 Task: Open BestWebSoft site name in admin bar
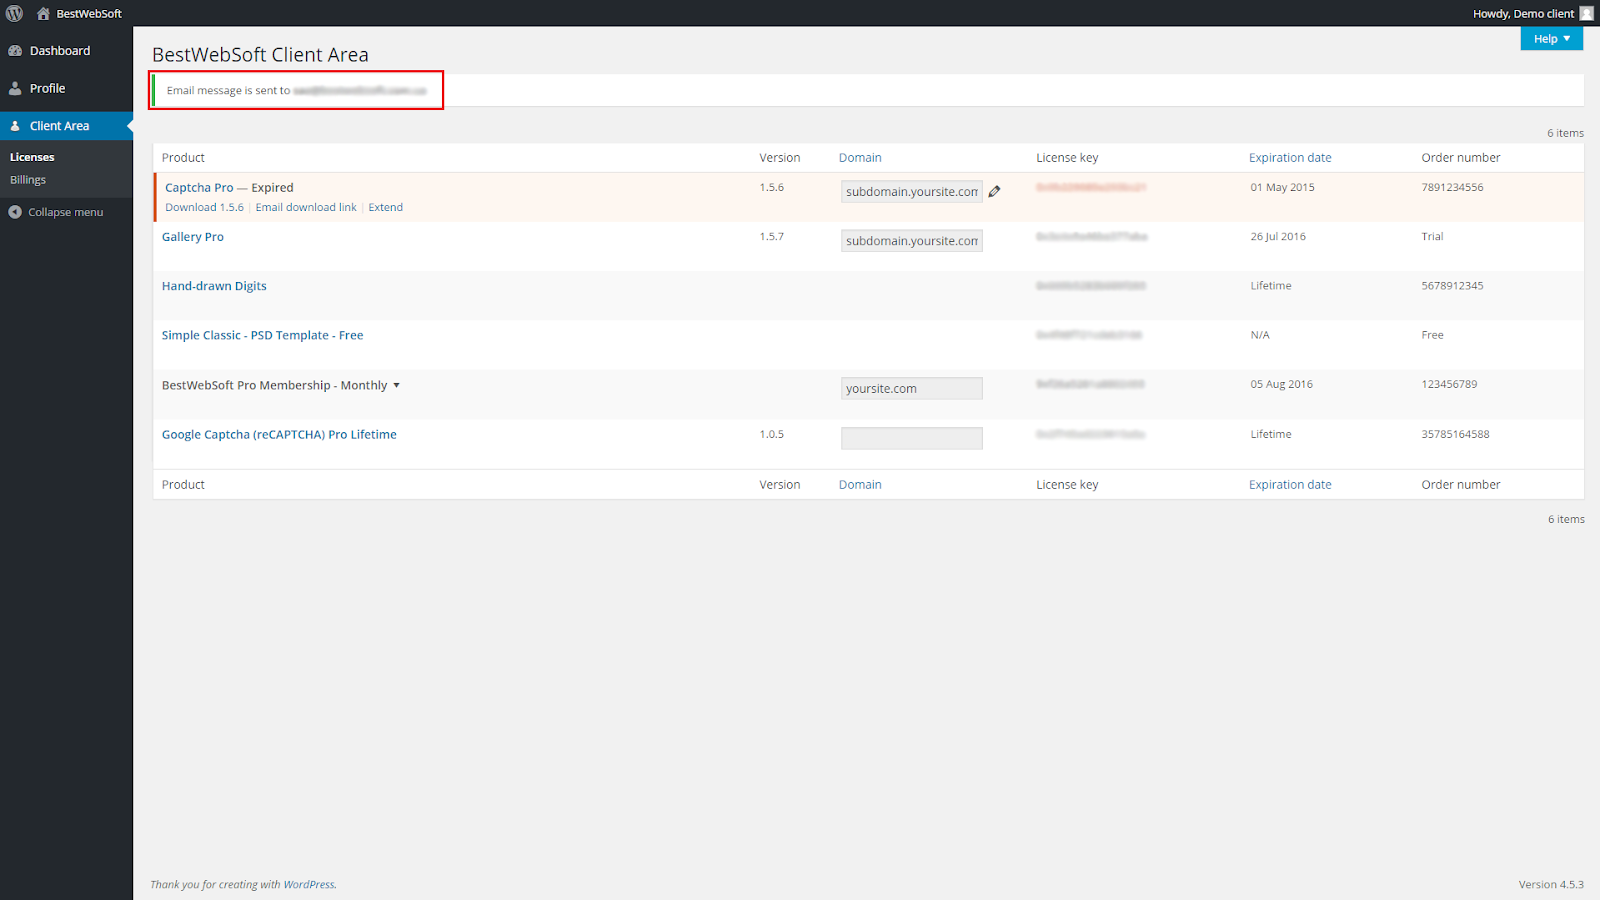coord(89,13)
